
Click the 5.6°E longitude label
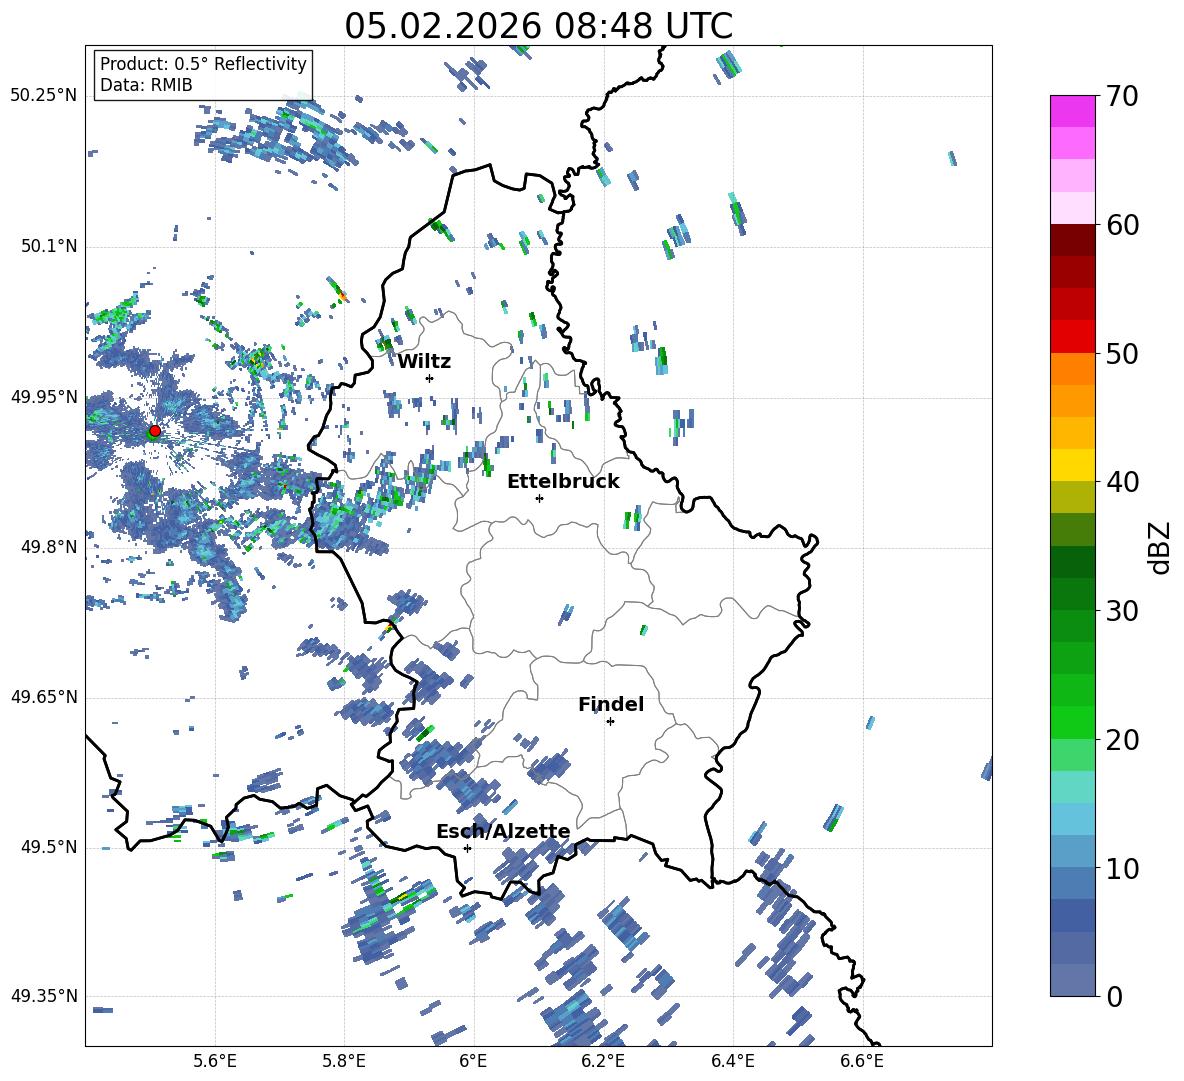tap(215, 1062)
